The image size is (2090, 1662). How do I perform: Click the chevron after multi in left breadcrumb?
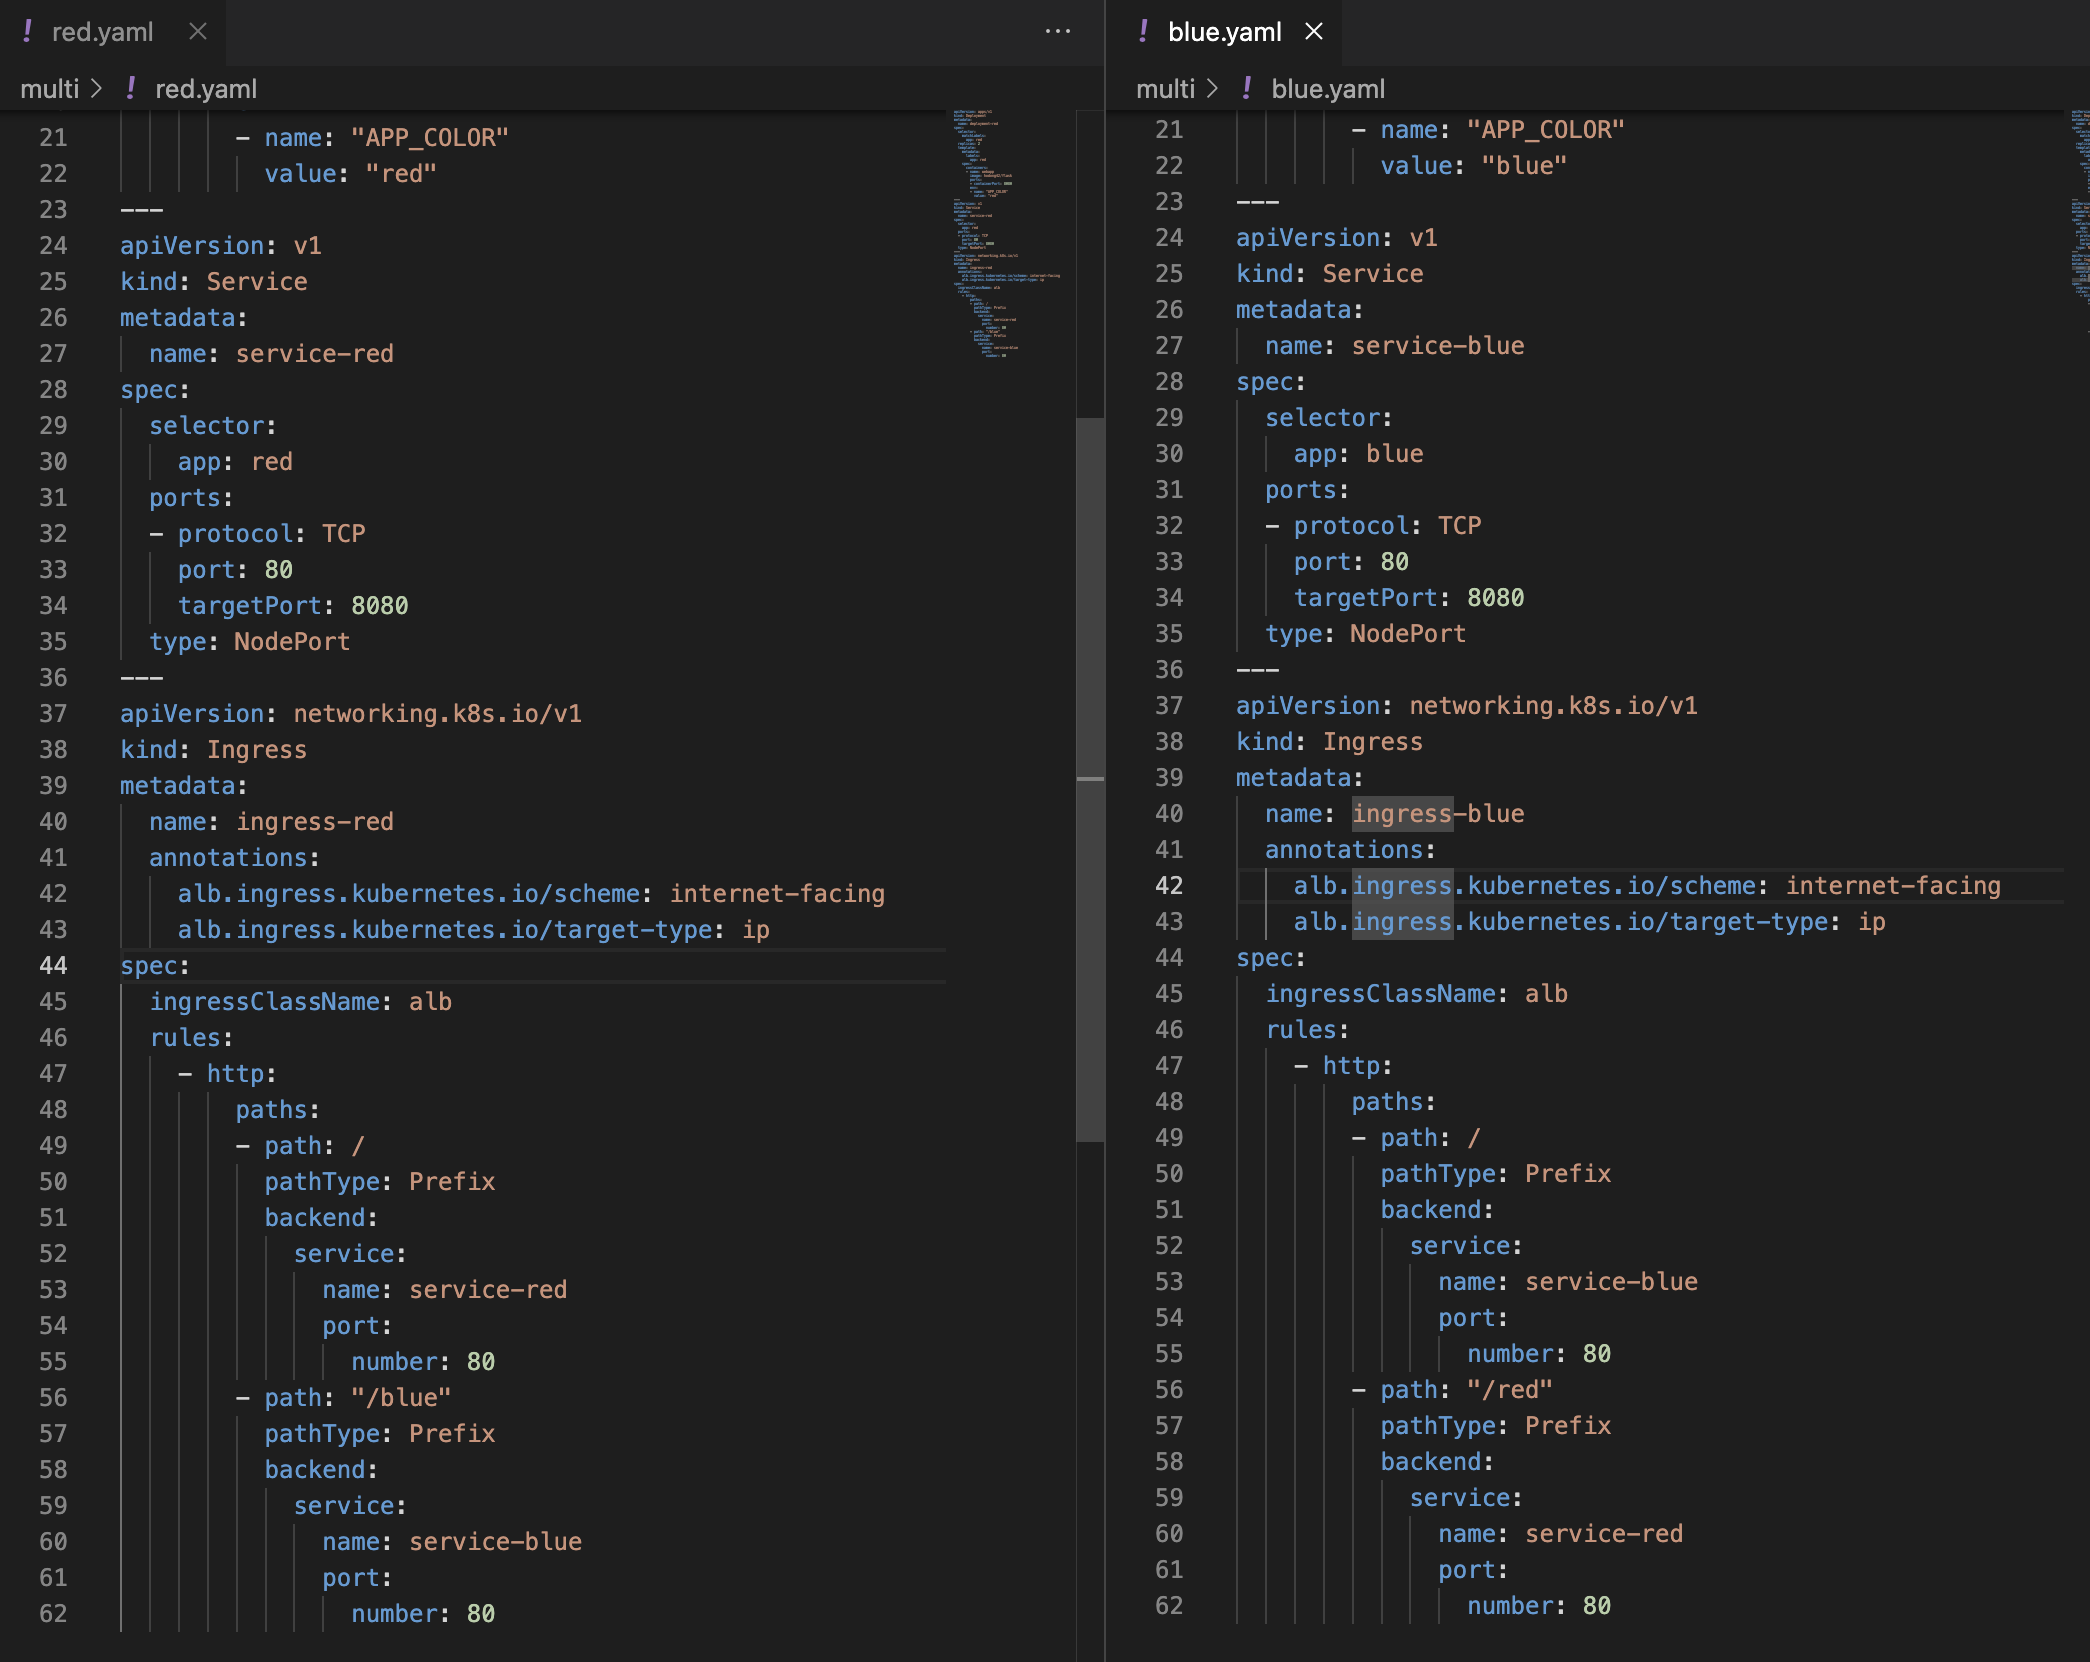coord(97,89)
